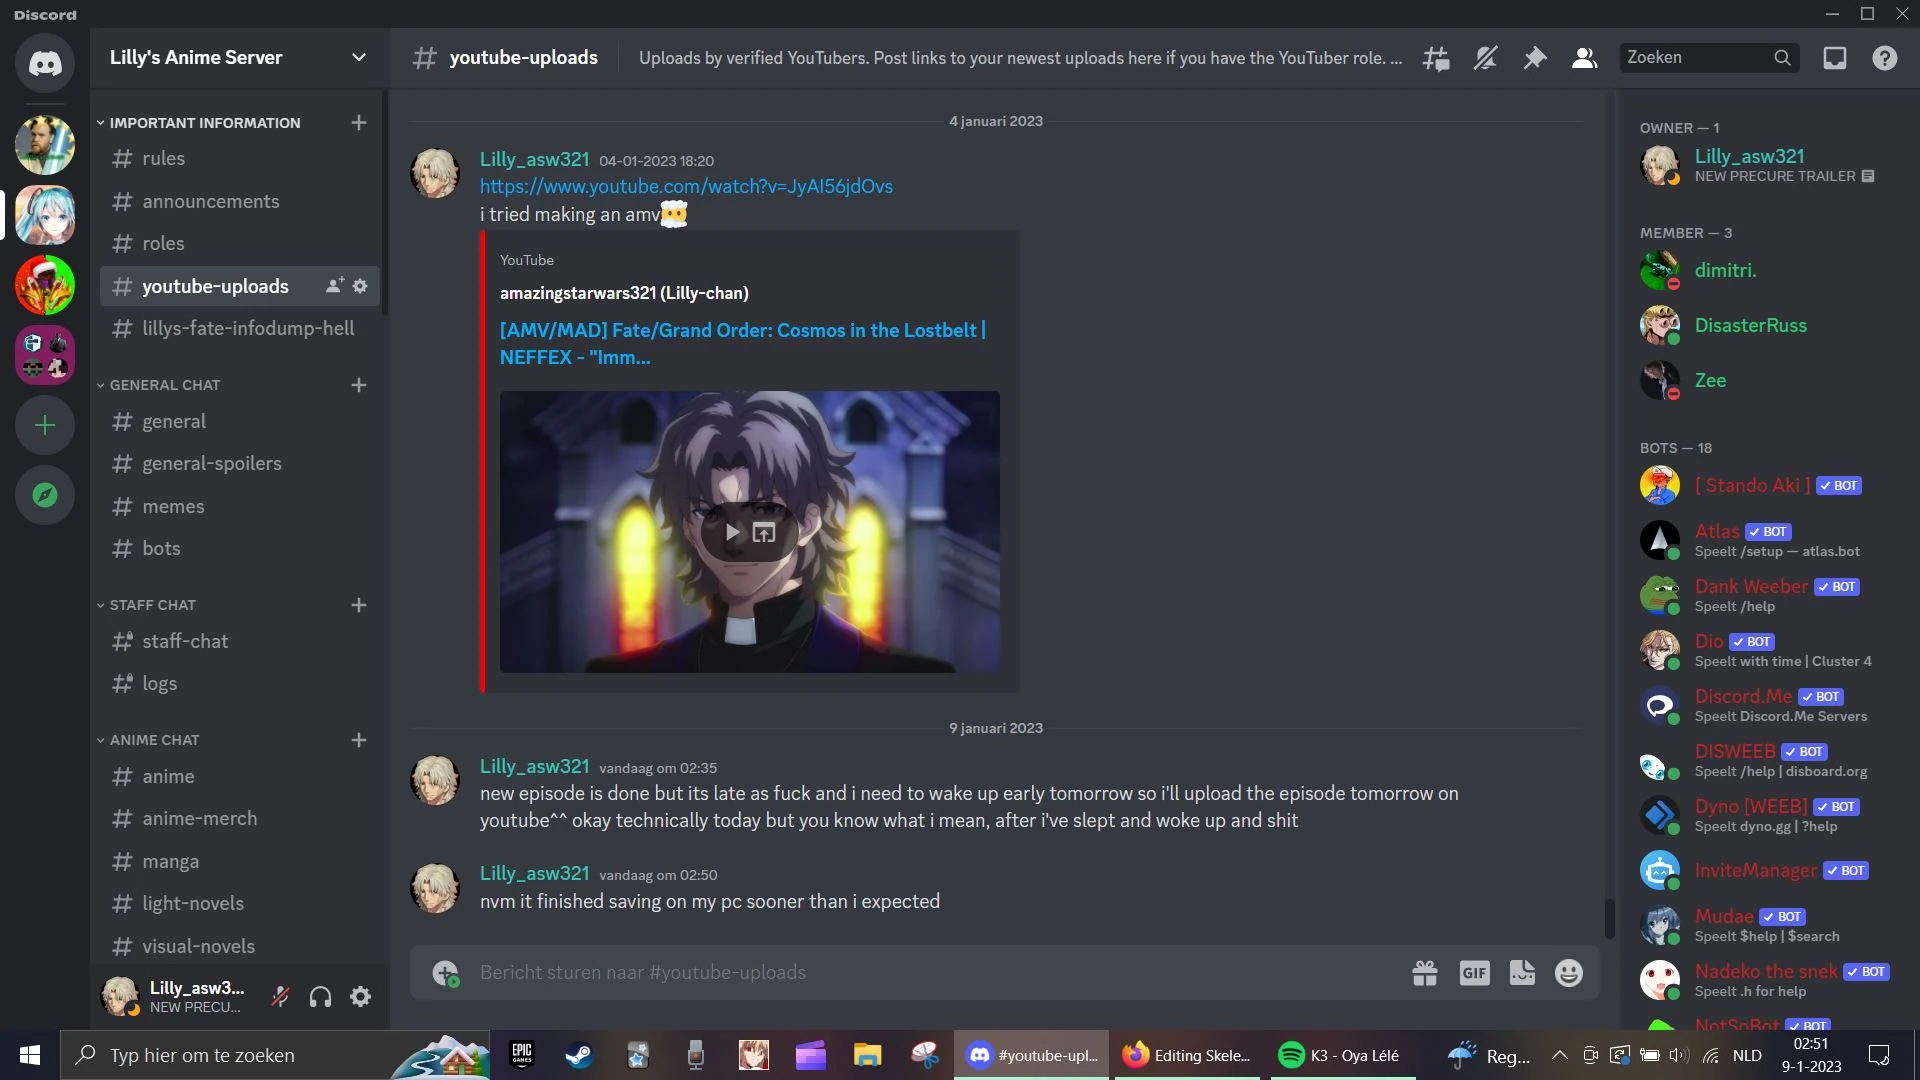Toggle channel notification settings bell icon

pyautogui.click(x=1485, y=58)
